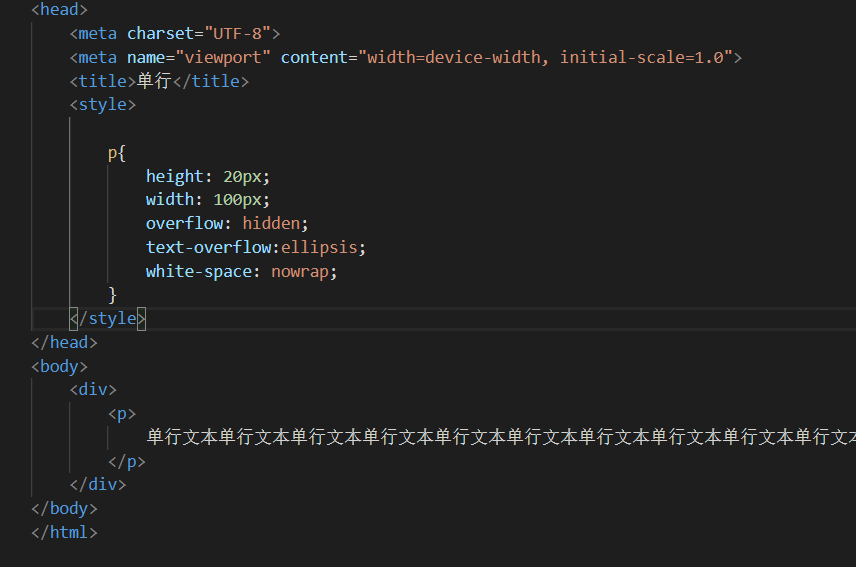Click the opening style tag

103,104
